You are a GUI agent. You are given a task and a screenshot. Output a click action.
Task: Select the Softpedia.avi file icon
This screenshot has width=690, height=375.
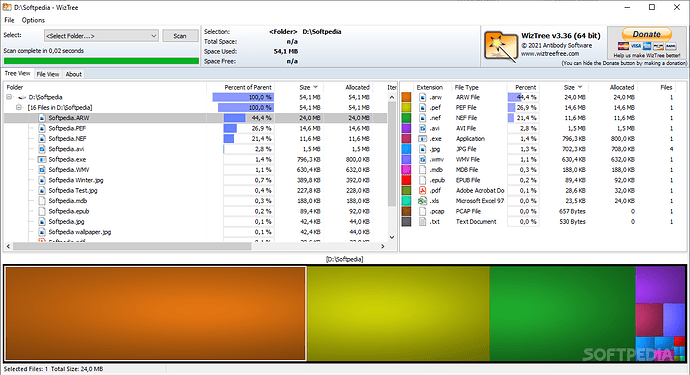tap(42, 149)
